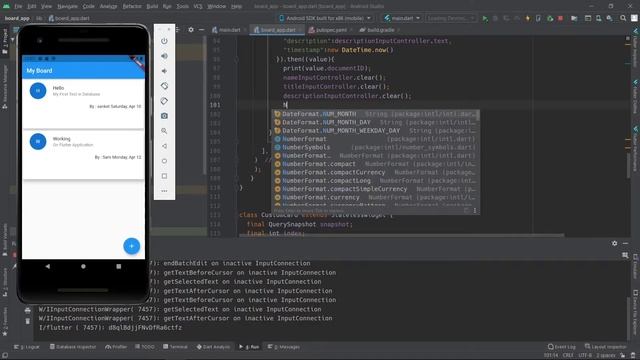640x360 pixels.
Task: Open the Logcat tool window tab
Action: tap(27, 347)
